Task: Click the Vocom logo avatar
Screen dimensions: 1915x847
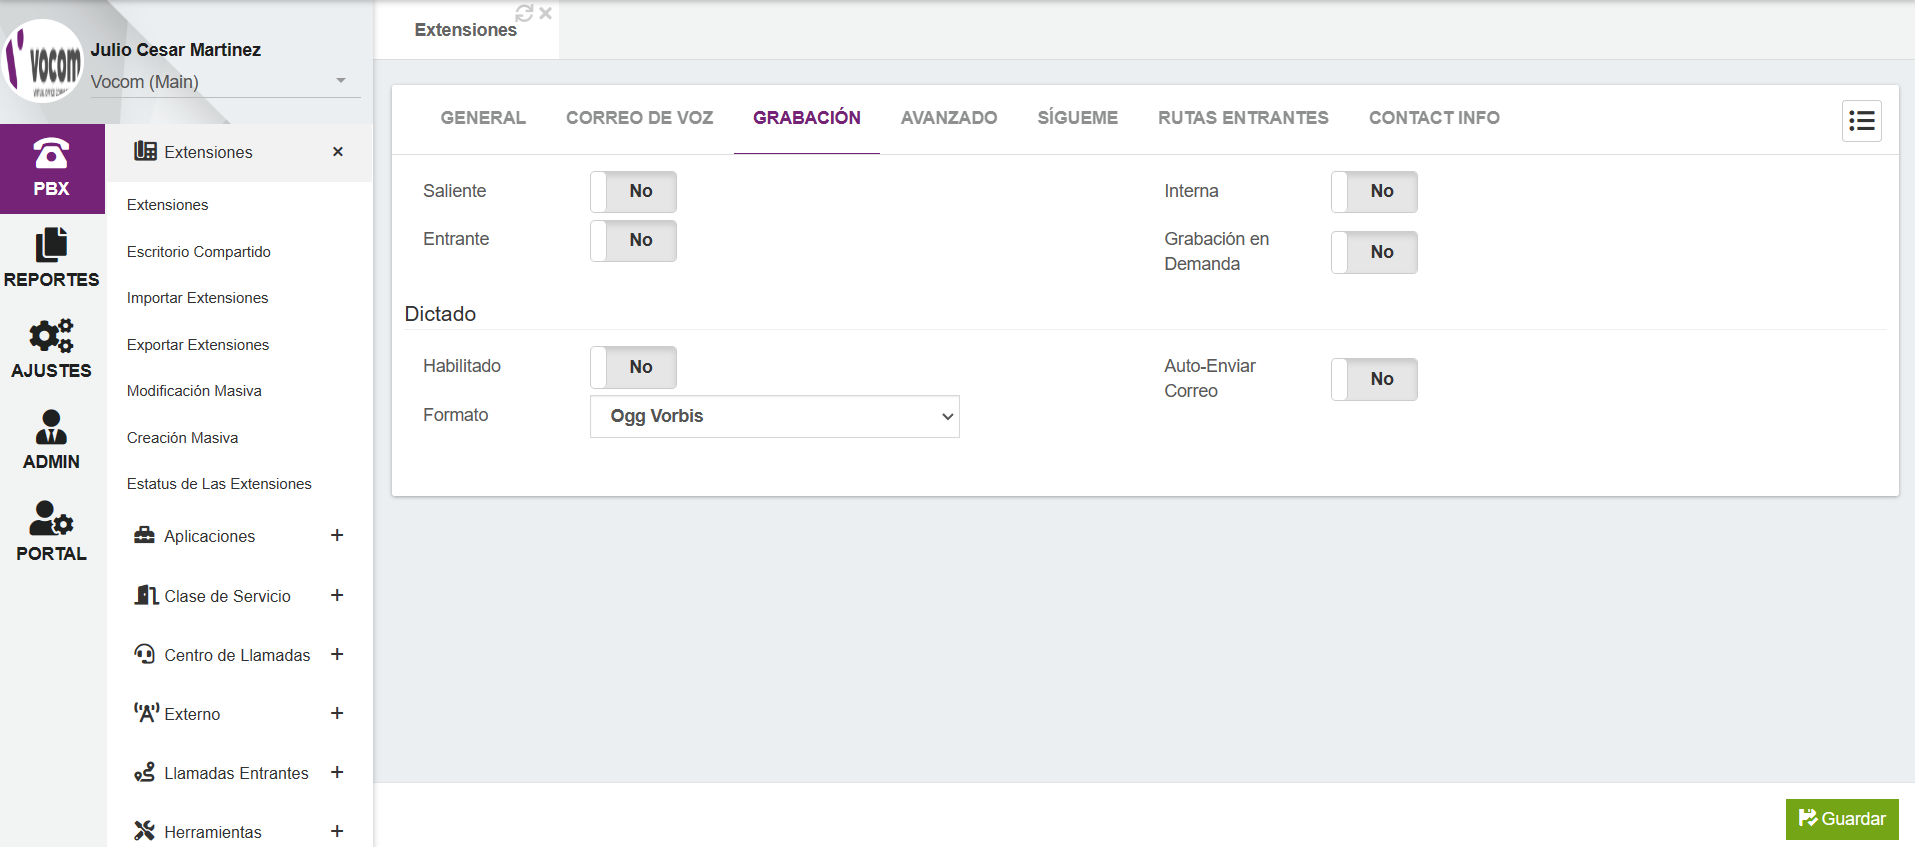Action: [x=43, y=61]
